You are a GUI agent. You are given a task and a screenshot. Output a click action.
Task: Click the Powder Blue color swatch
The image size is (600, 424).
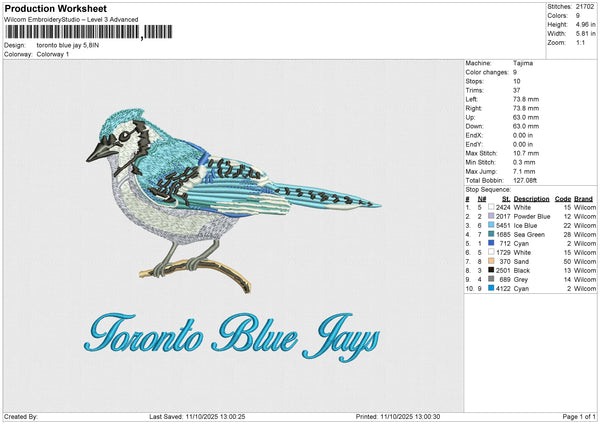click(x=491, y=216)
